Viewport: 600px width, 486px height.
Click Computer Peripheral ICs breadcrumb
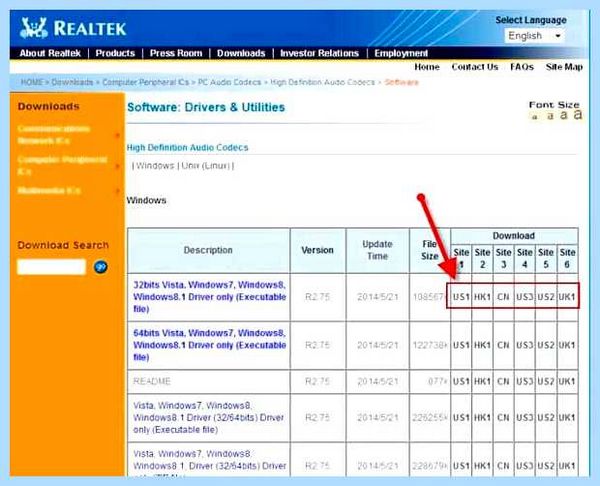pos(145,82)
